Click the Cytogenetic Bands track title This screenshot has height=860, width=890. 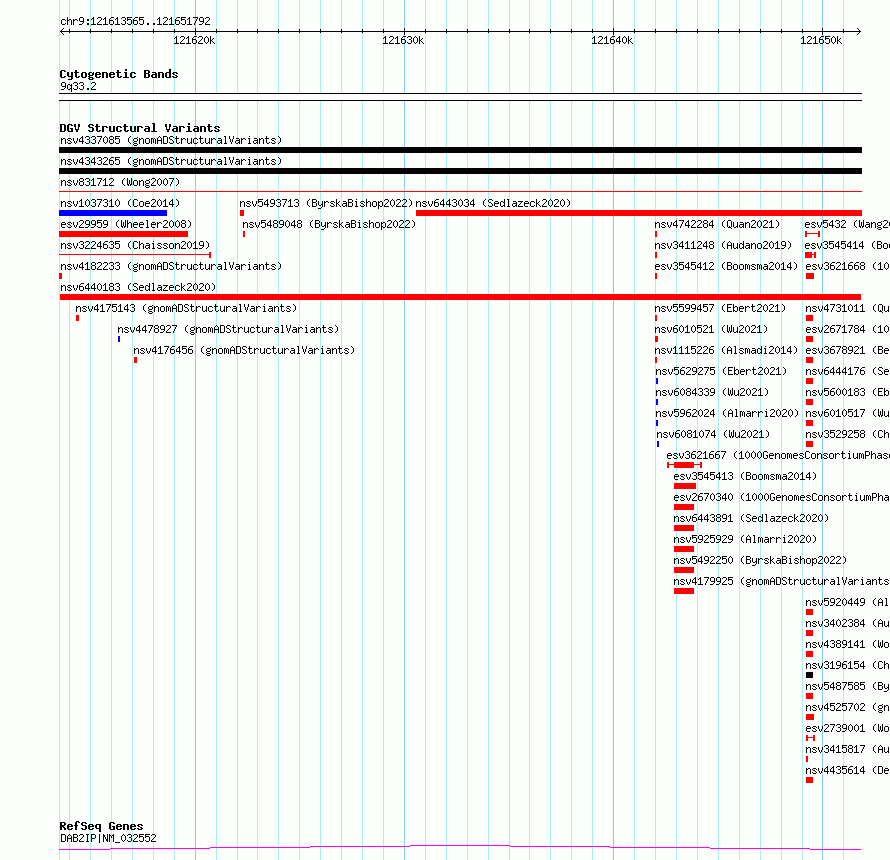119,74
